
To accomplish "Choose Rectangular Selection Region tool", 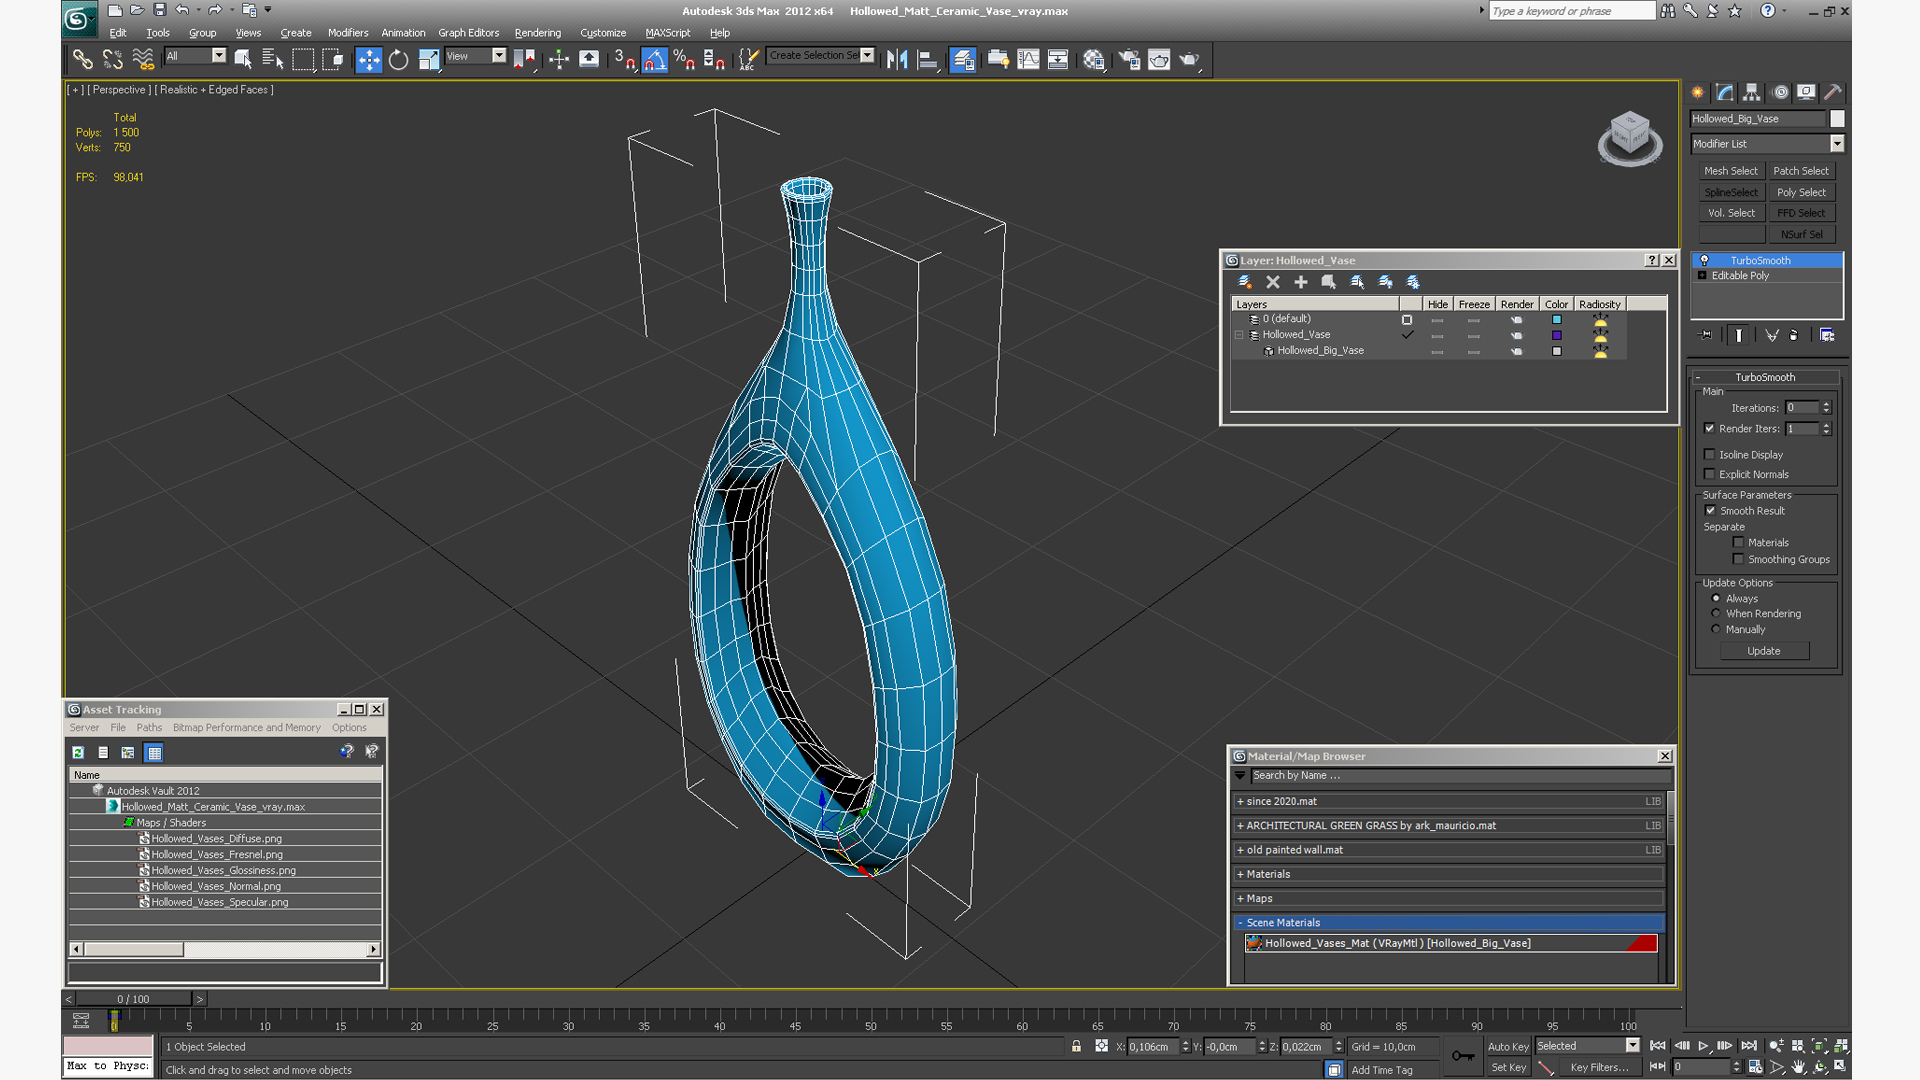I will click(303, 60).
